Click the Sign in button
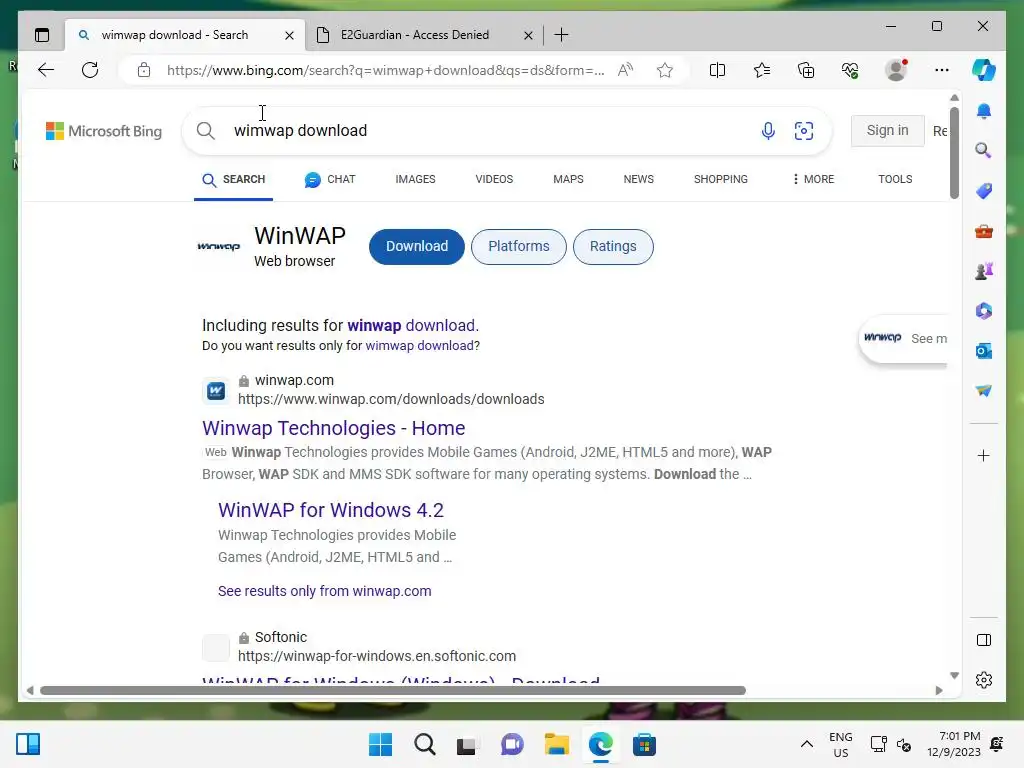 click(887, 131)
